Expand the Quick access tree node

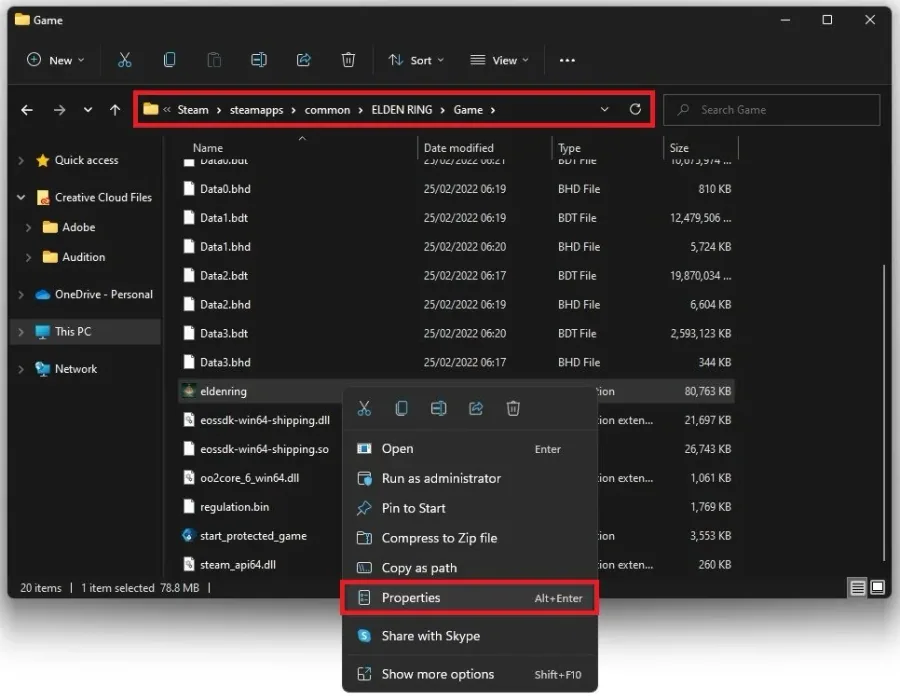pos(21,160)
